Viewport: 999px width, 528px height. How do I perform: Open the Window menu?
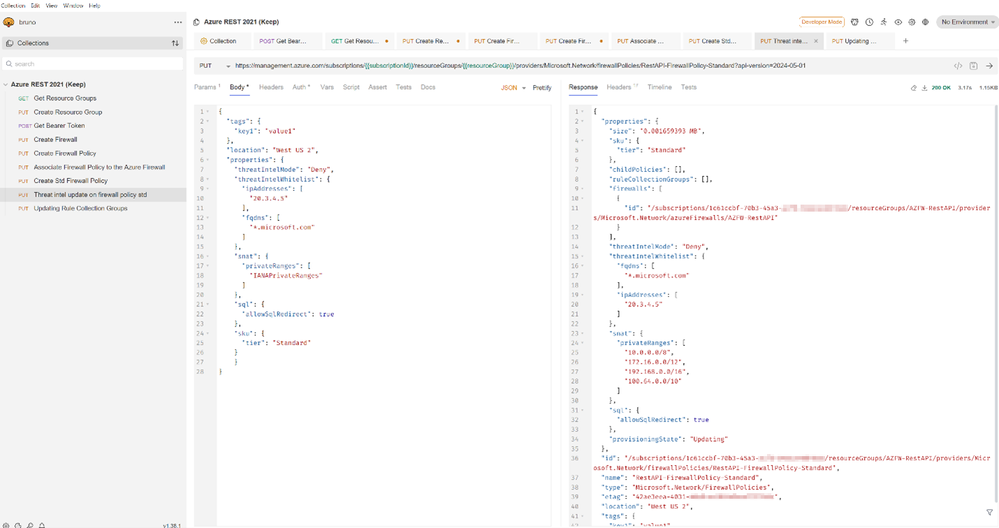73,5
